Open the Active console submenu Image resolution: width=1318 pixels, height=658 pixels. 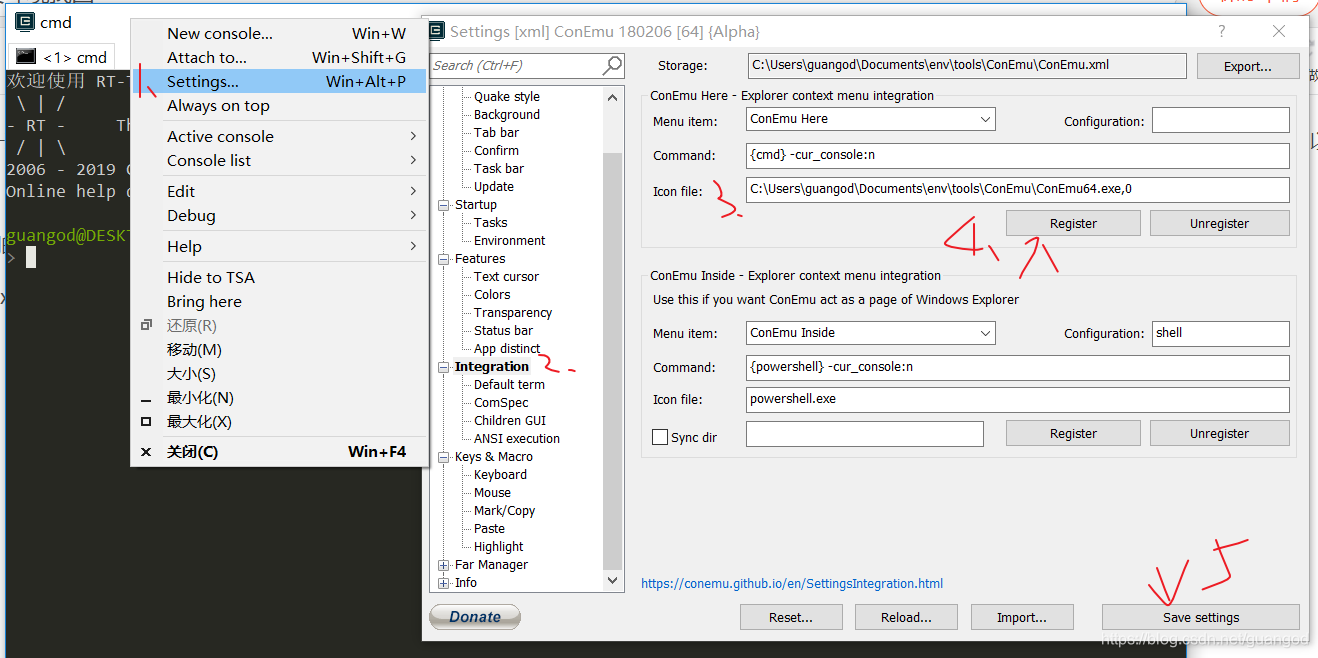[279, 136]
